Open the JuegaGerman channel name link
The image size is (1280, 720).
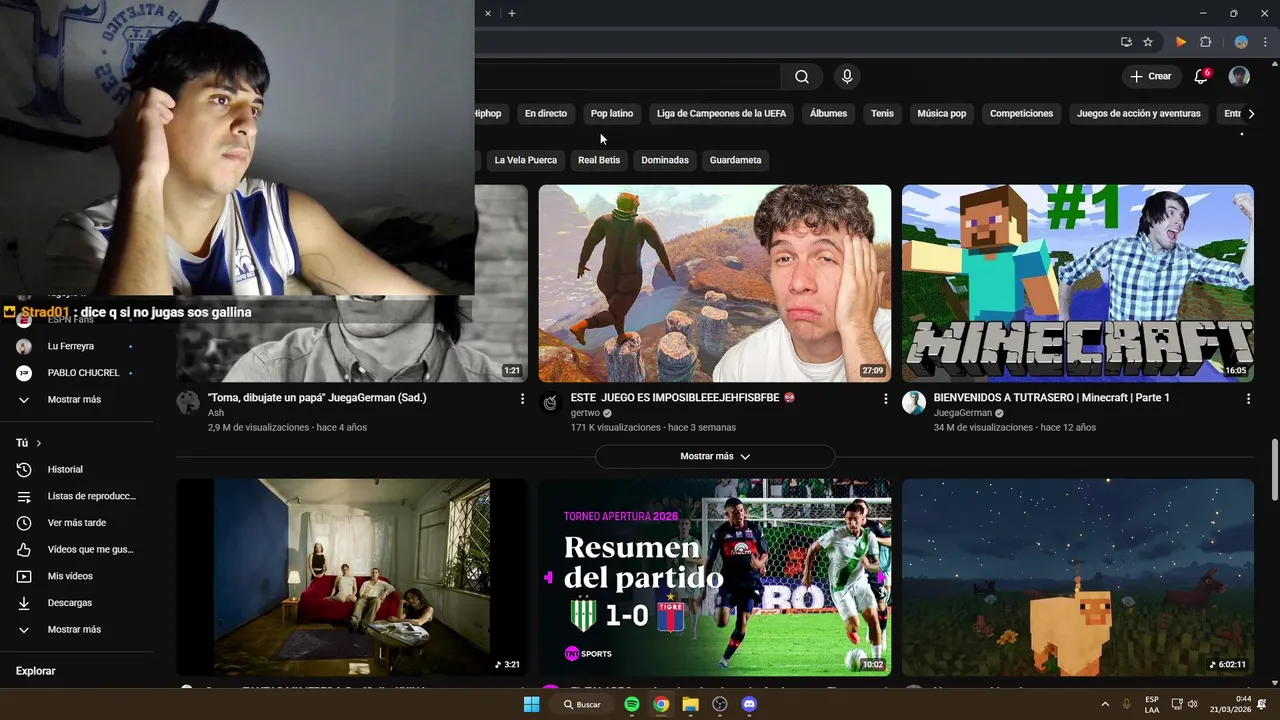(x=962, y=413)
